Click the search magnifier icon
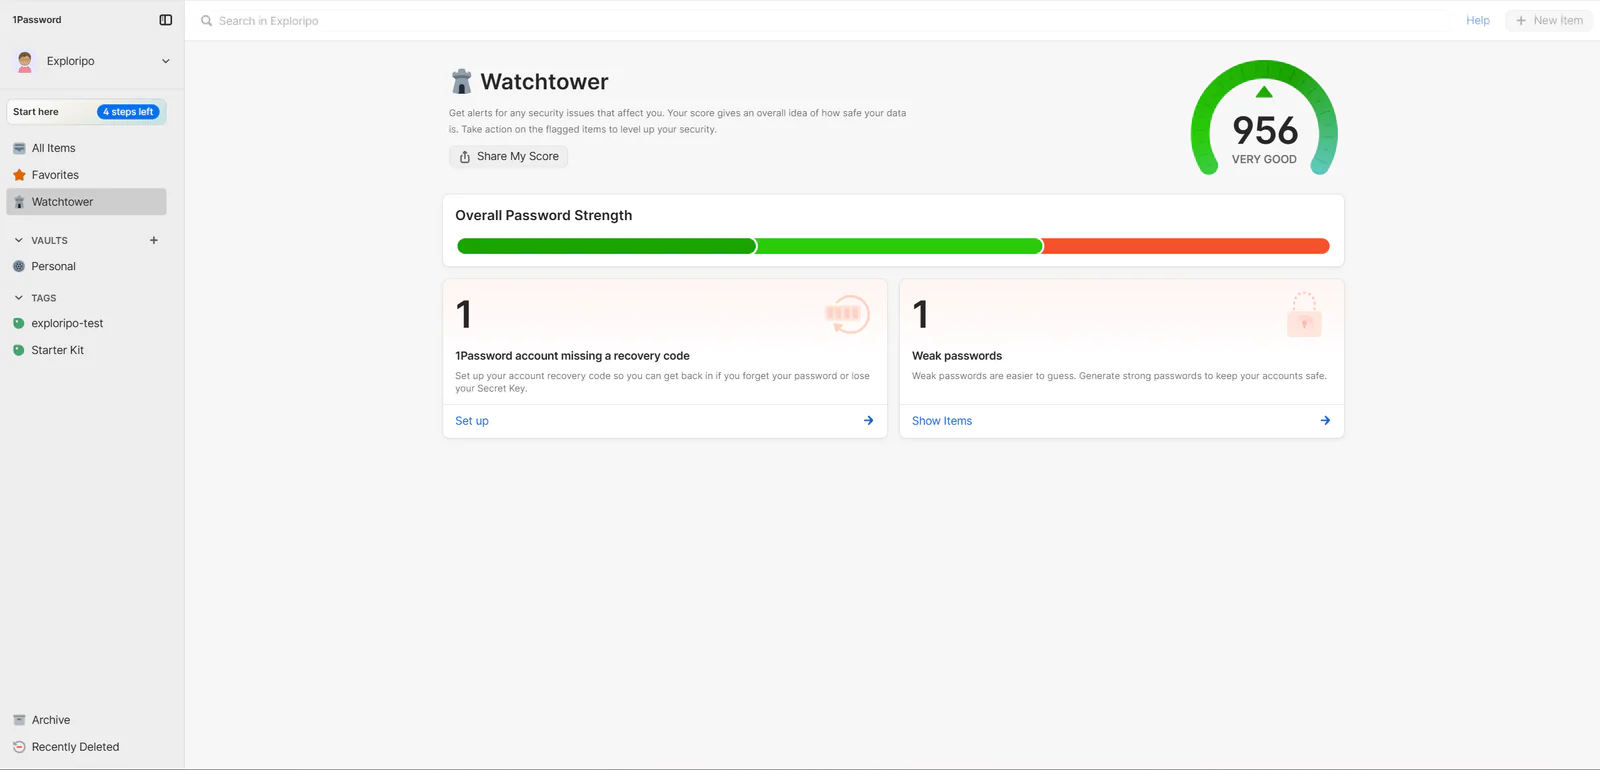1600x770 pixels. point(207,21)
